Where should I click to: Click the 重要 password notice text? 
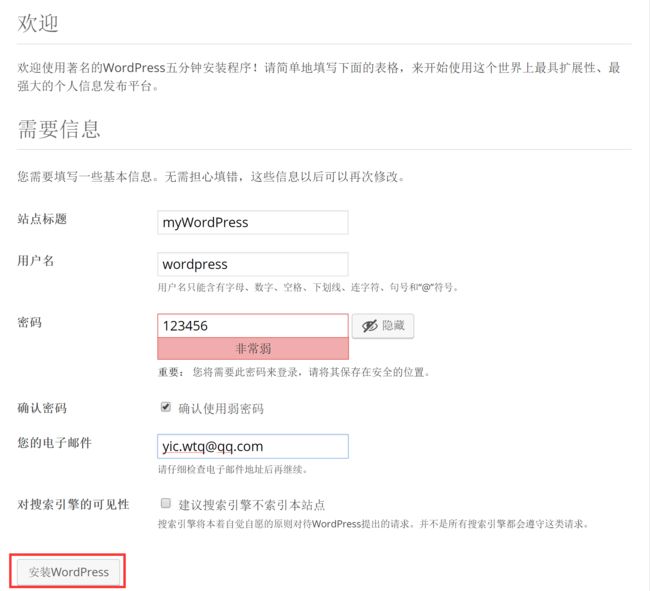click(294, 372)
